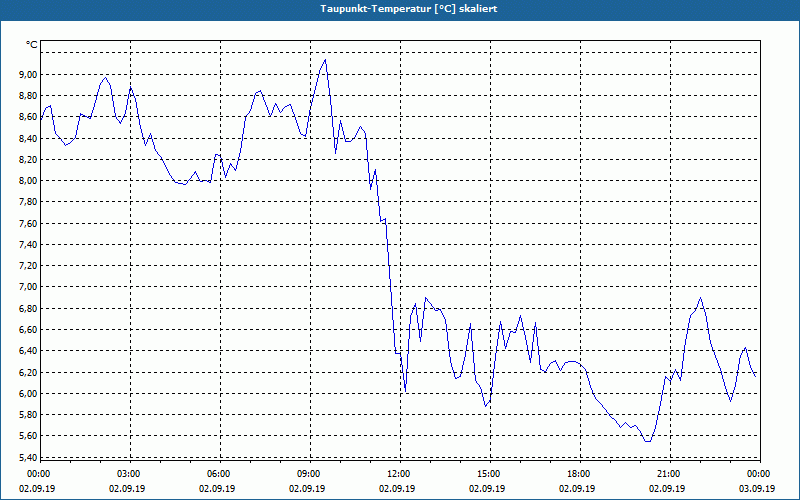800x500 pixels.
Task: Click the highest peak of the blue curve
Action: click(325, 60)
